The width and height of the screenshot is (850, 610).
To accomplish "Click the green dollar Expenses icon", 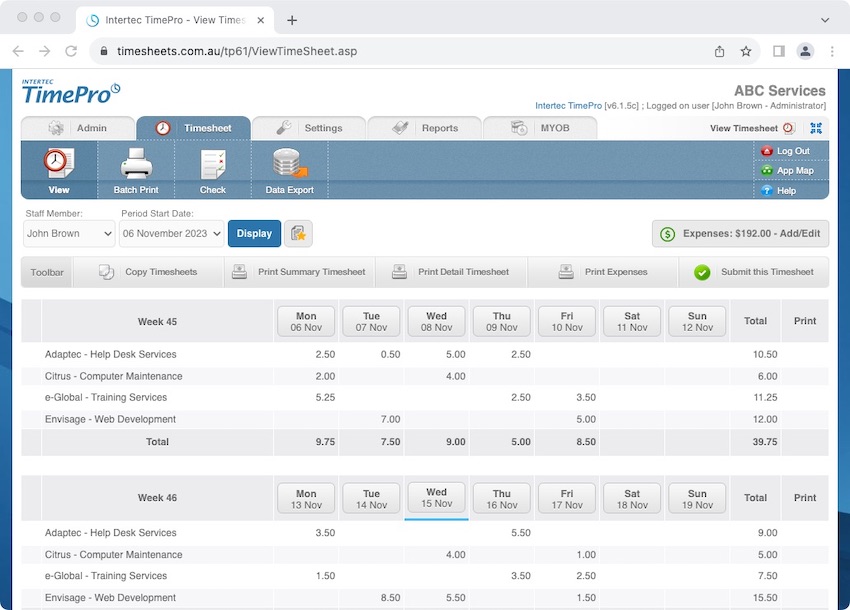I will click(x=667, y=234).
